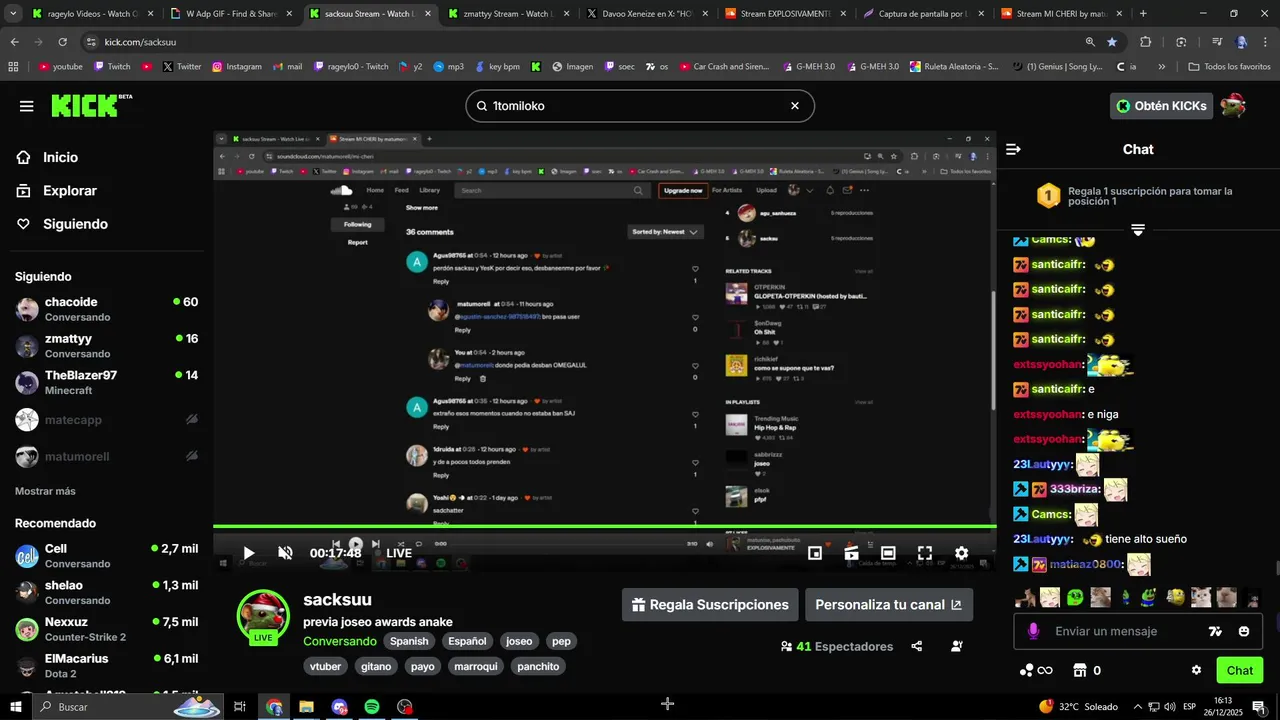1280x720 pixels.
Task: Open the emoji picker in chat
Action: [x=1244, y=631]
